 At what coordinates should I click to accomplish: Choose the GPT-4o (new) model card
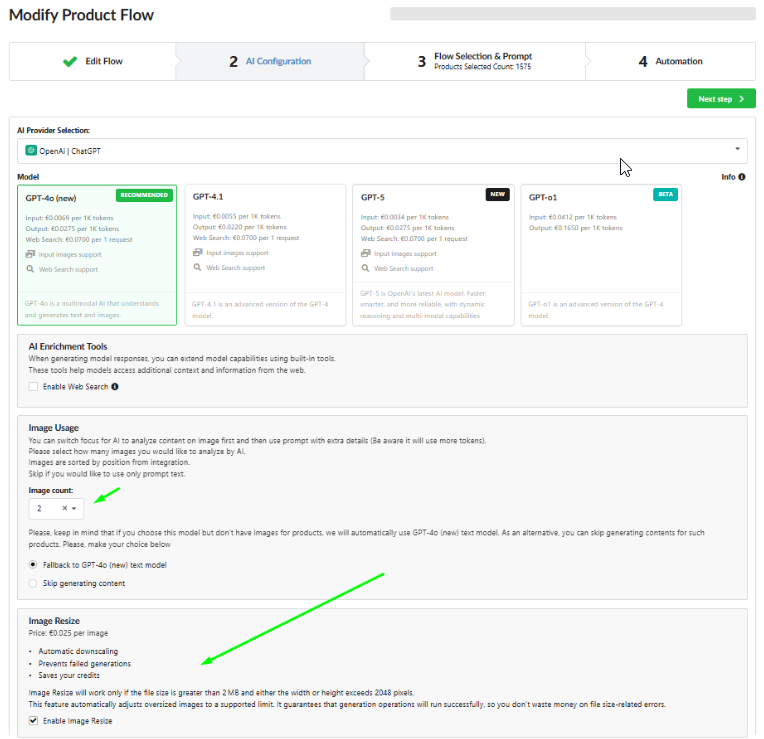click(x=97, y=255)
